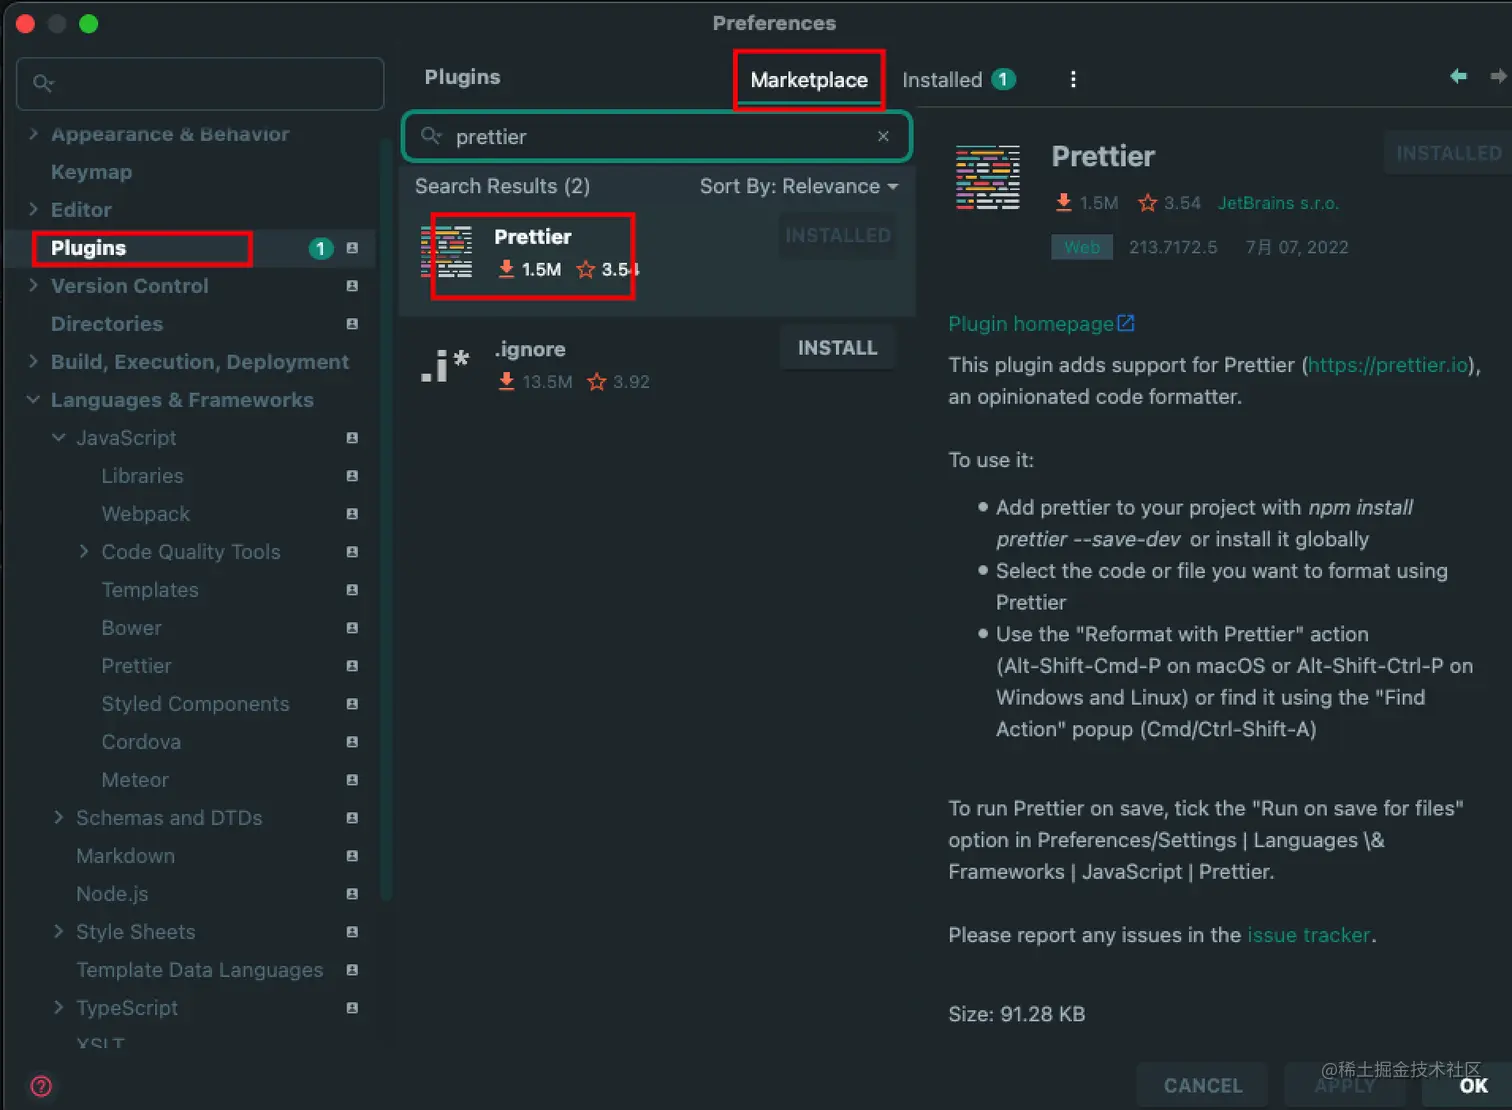This screenshot has width=1512, height=1110.
Task: Click the Cancel button
Action: (1202, 1086)
